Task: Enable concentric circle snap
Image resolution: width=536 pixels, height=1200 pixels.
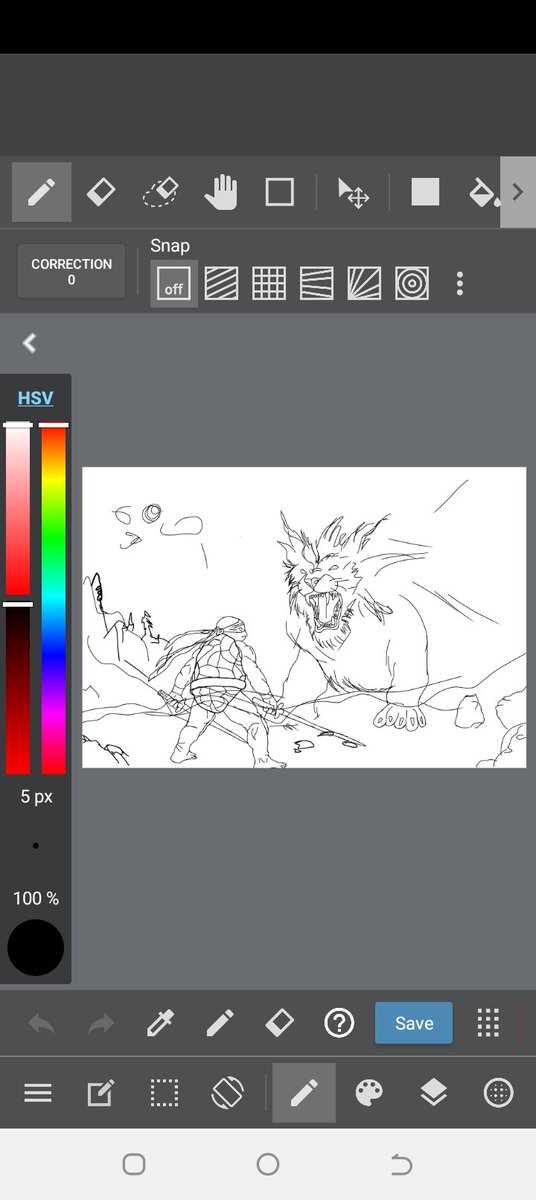Action: click(x=412, y=284)
